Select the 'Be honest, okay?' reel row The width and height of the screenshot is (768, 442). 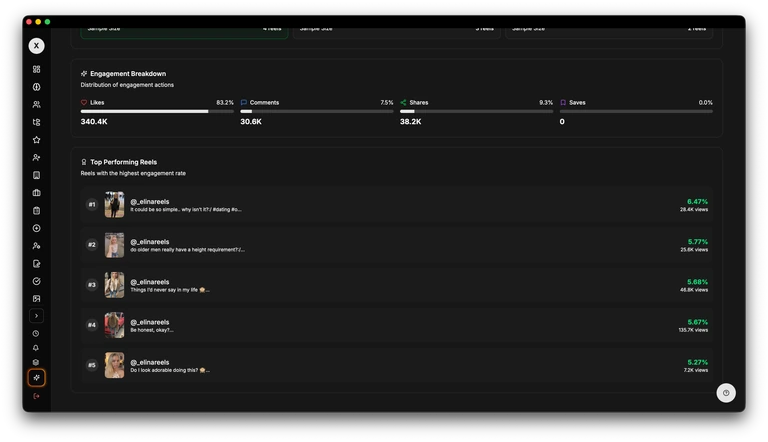(x=400, y=325)
